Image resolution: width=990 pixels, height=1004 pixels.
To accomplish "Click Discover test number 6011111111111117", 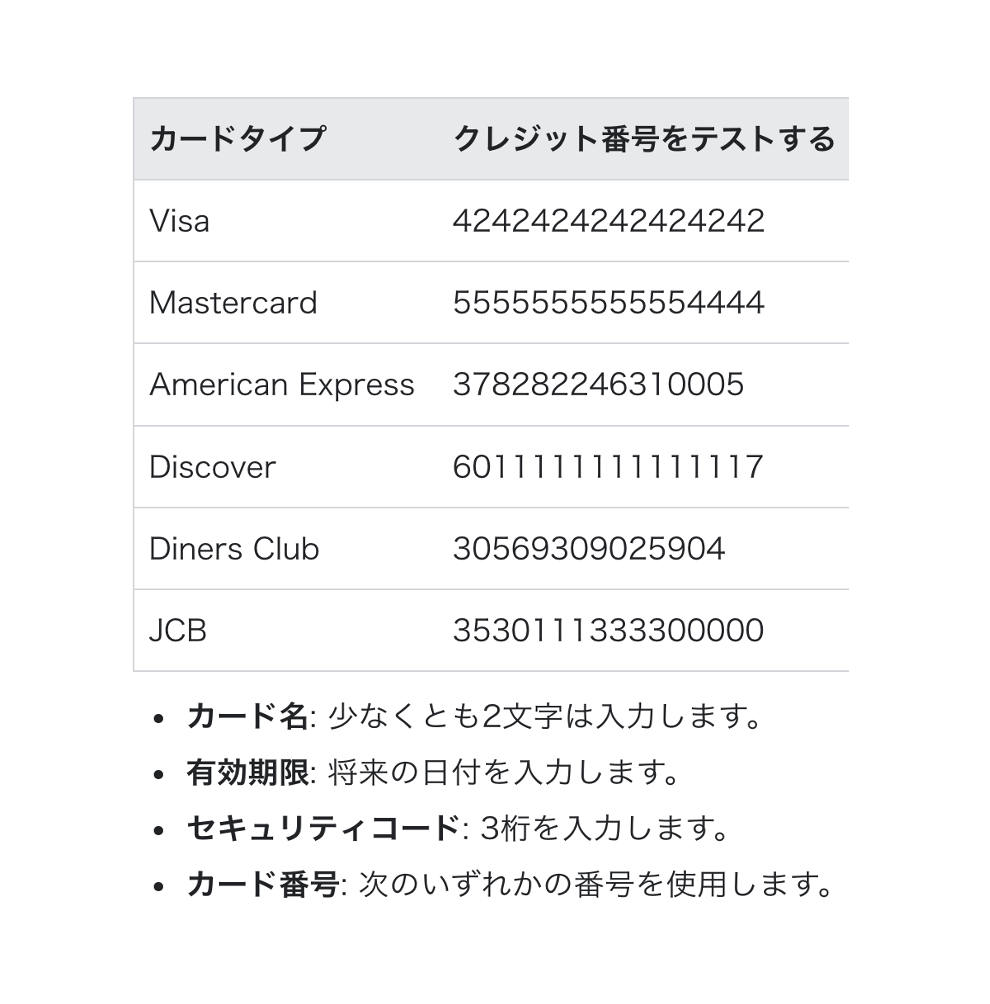I will 608,467.
